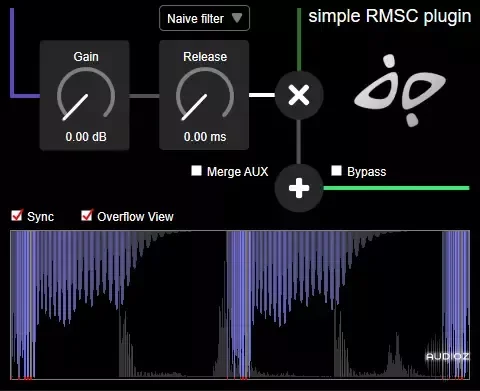Click the 0.00 ms release value
This screenshot has width=480, height=391.
[x=205, y=137]
